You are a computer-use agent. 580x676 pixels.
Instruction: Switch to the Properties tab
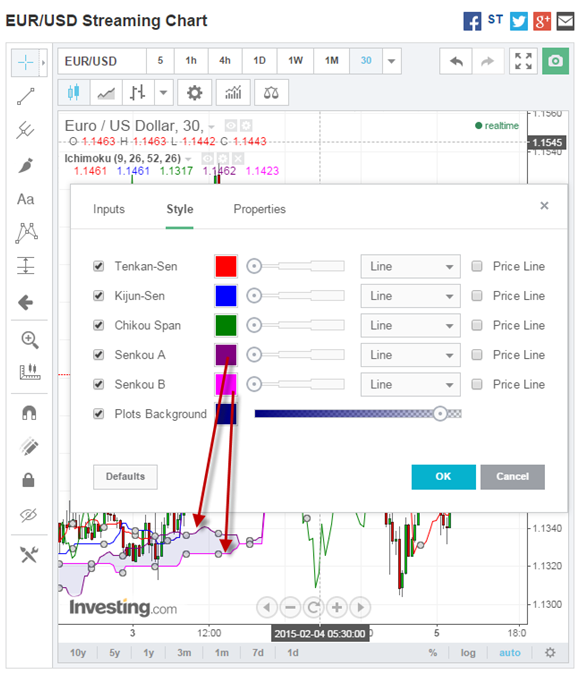pyautogui.click(x=260, y=209)
